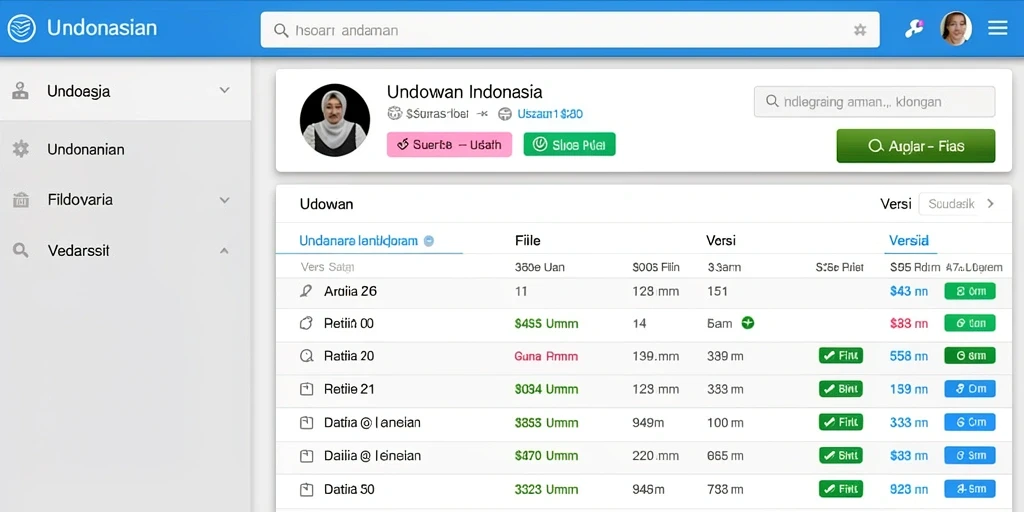Select the Versial tab

(x=909, y=240)
